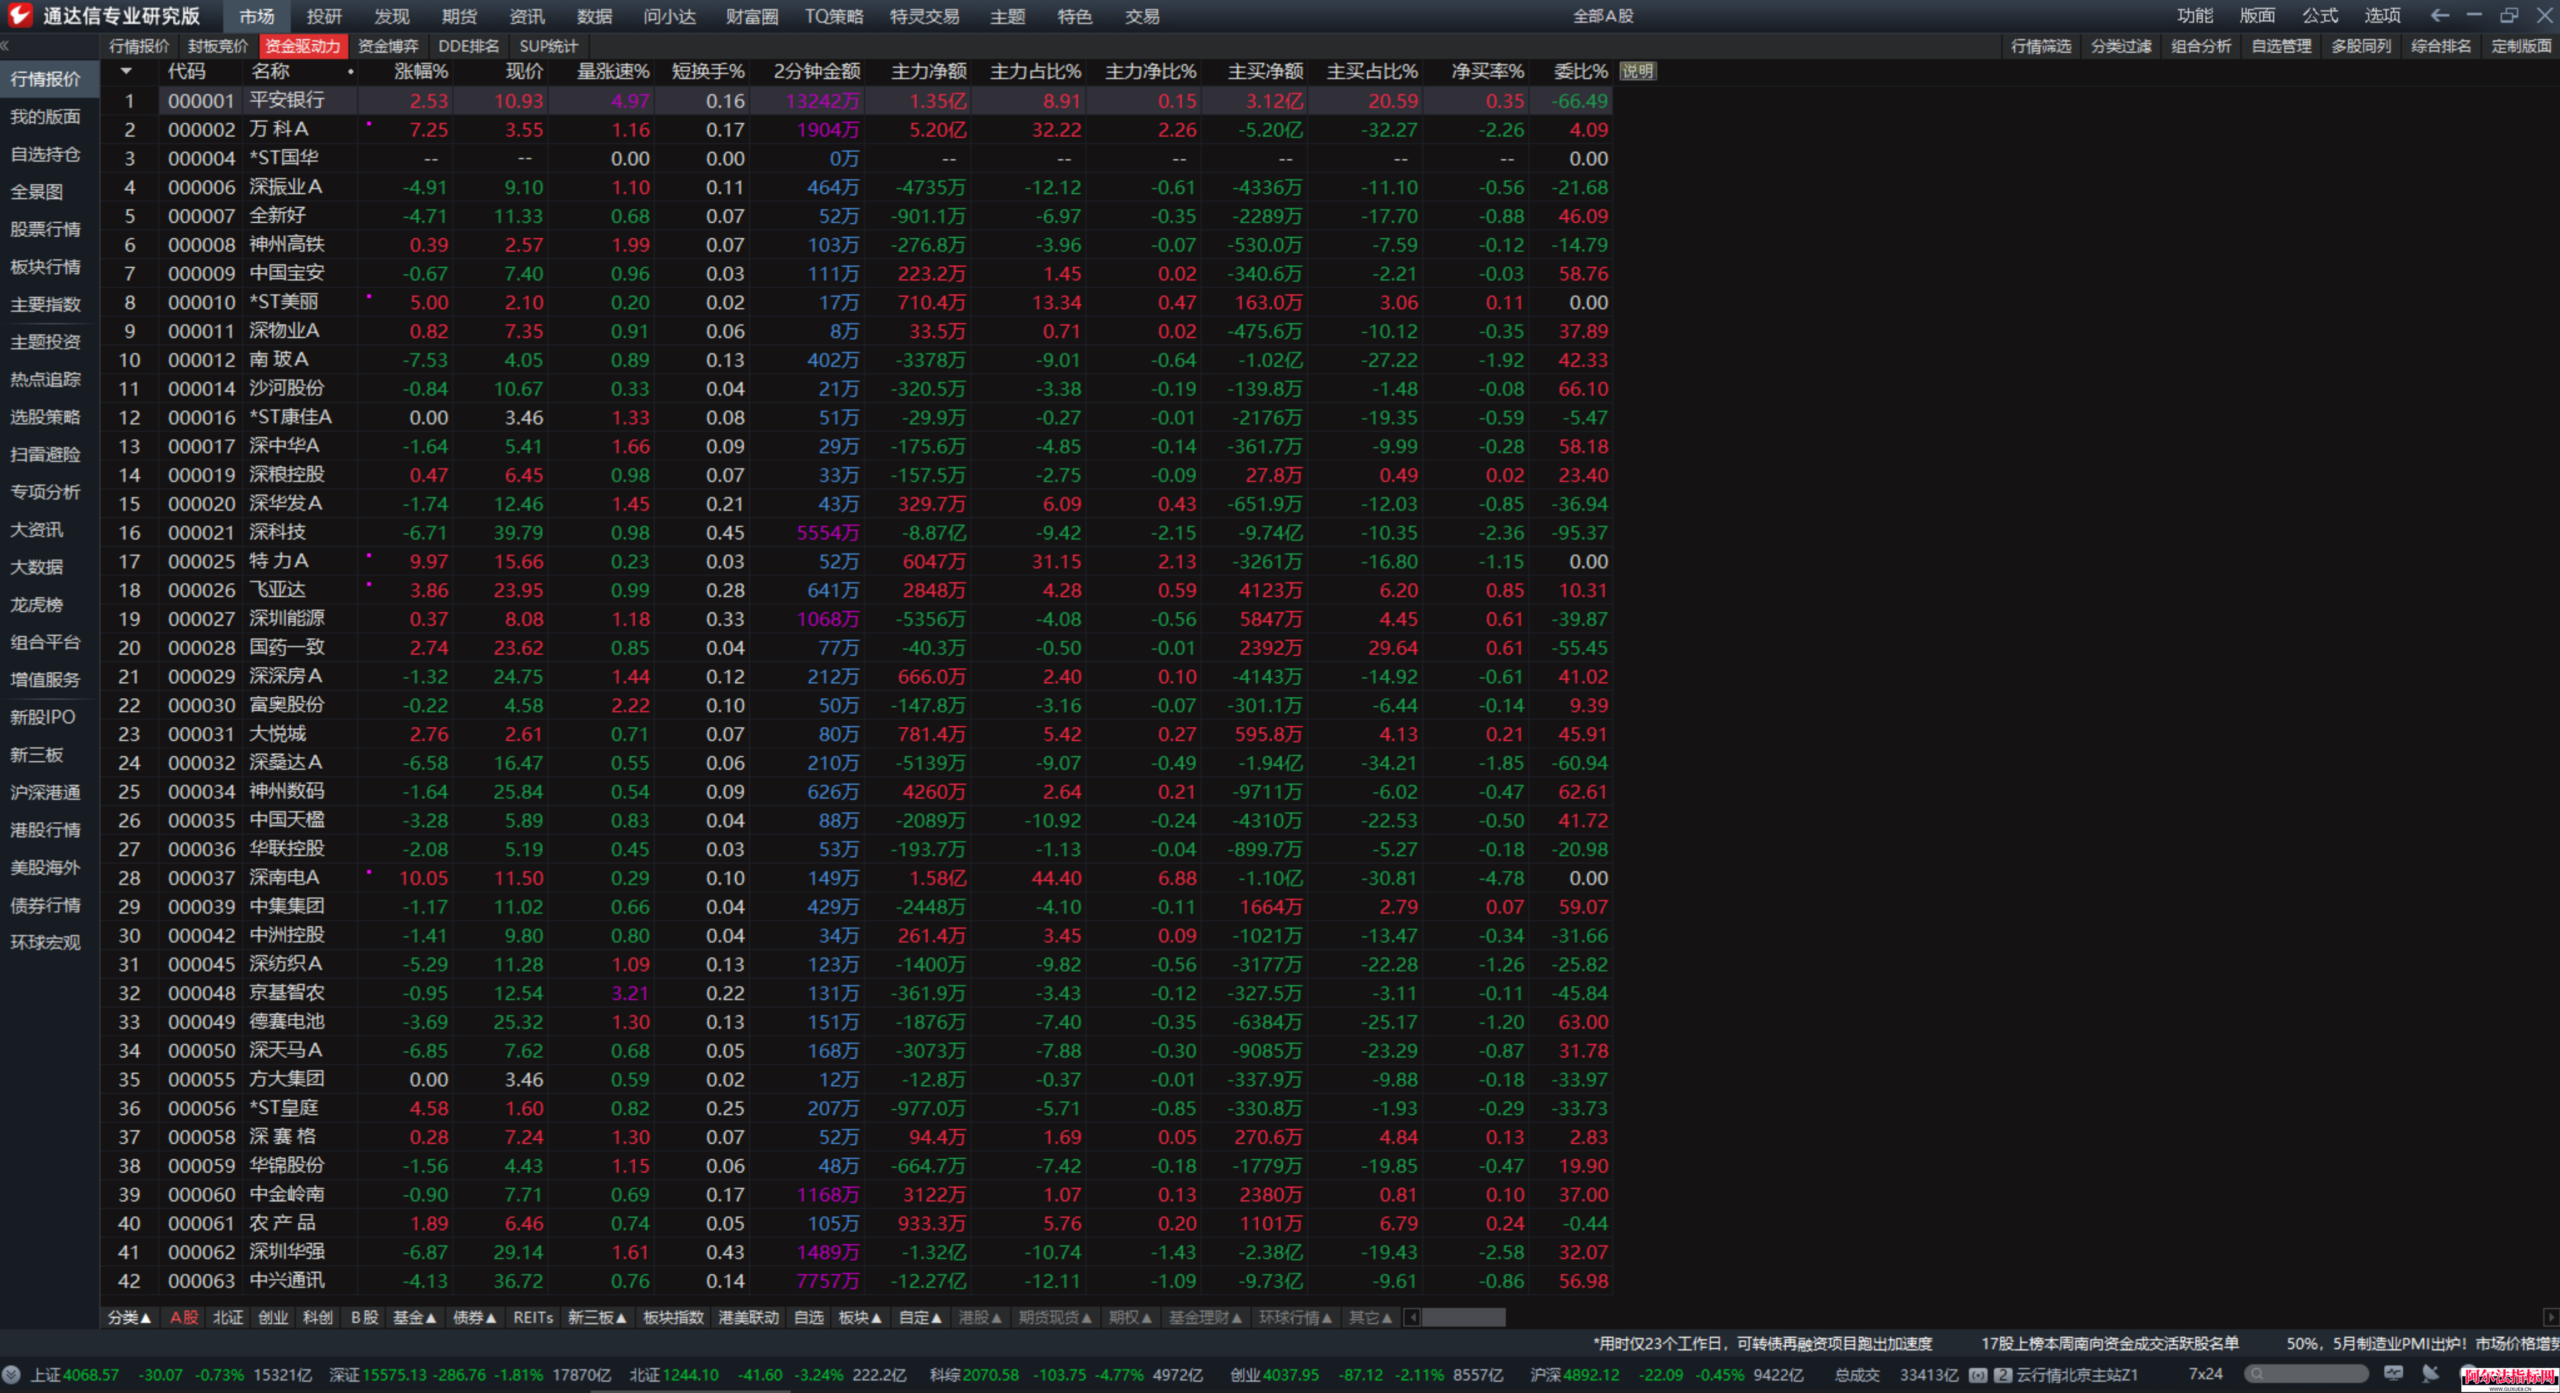Expand the 港股 dropdown in bottom bar
This screenshot has height=1393, width=2560.
pyautogui.click(x=980, y=1318)
